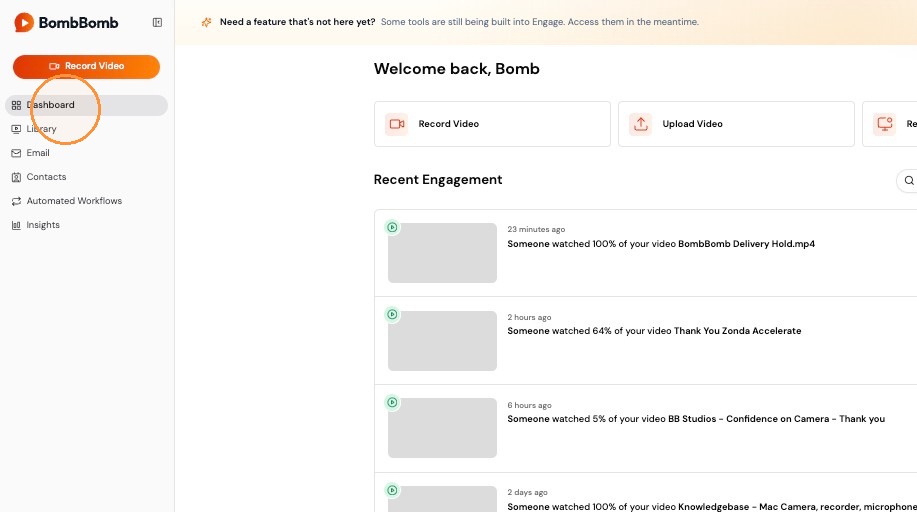Click the '2 hours ago' timestamp
The width and height of the screenshot is (917, 512).
click(529, 317)
